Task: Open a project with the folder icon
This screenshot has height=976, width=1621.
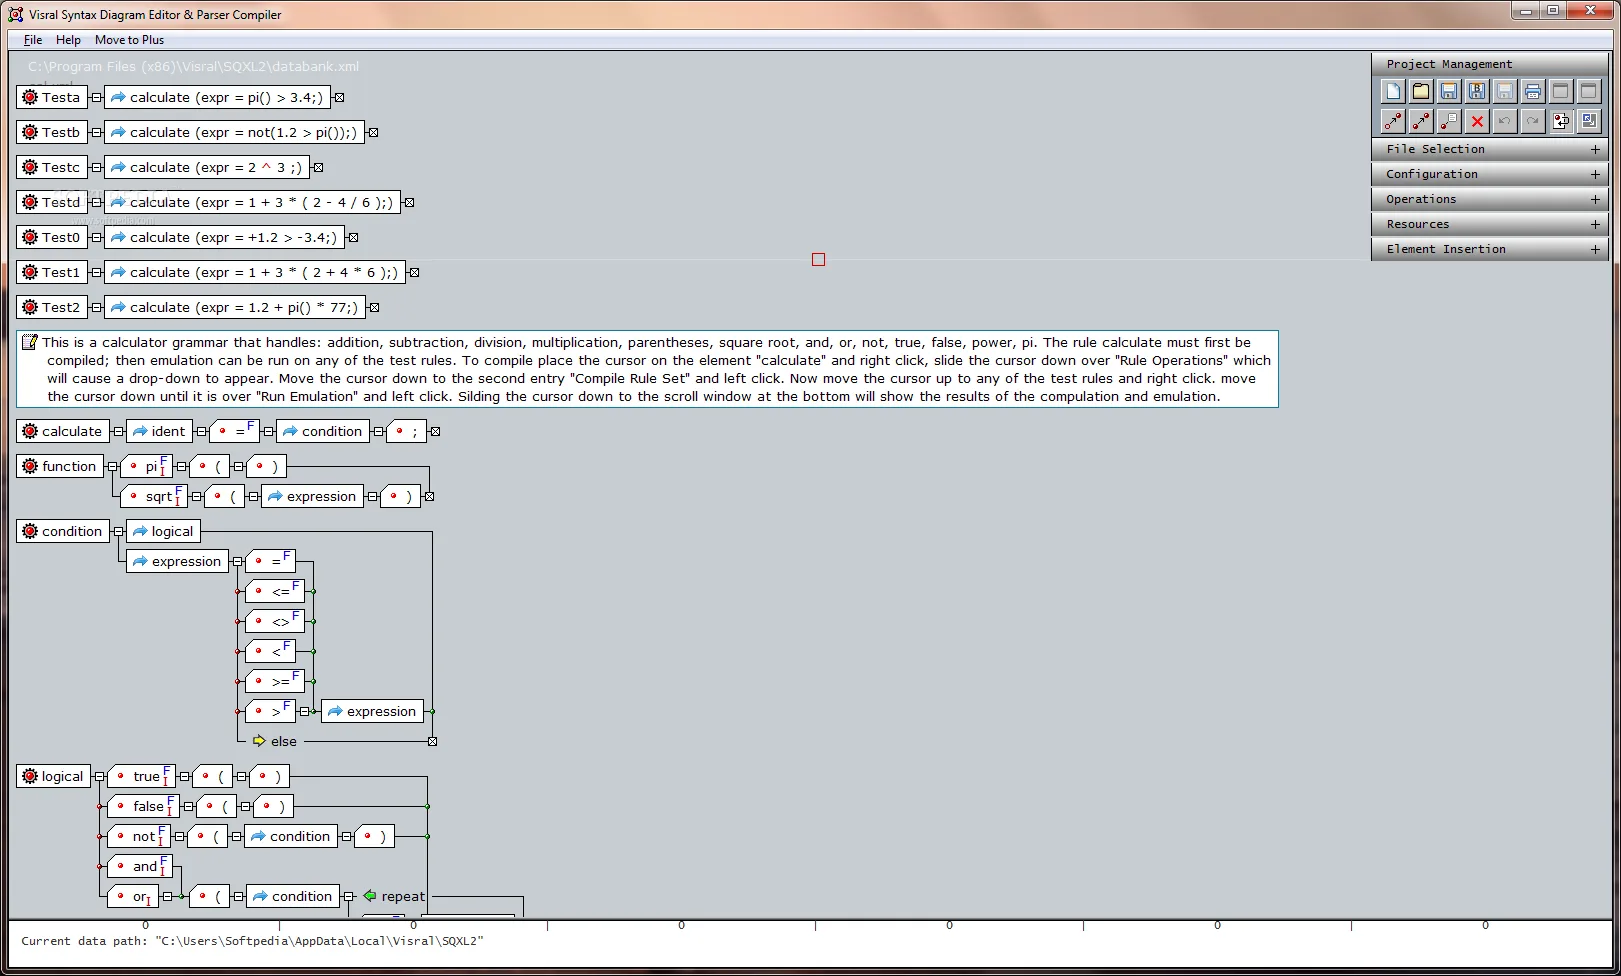Action: (1420, 92)
